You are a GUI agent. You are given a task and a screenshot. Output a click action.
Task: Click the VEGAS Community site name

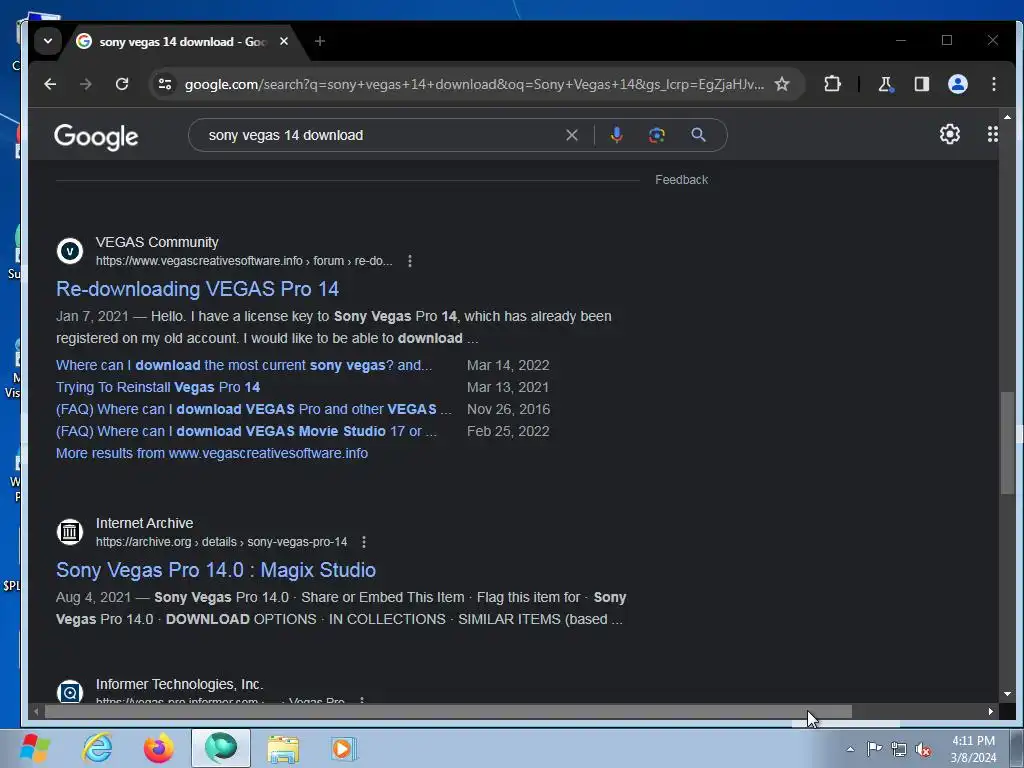click(x=157, y=242)
